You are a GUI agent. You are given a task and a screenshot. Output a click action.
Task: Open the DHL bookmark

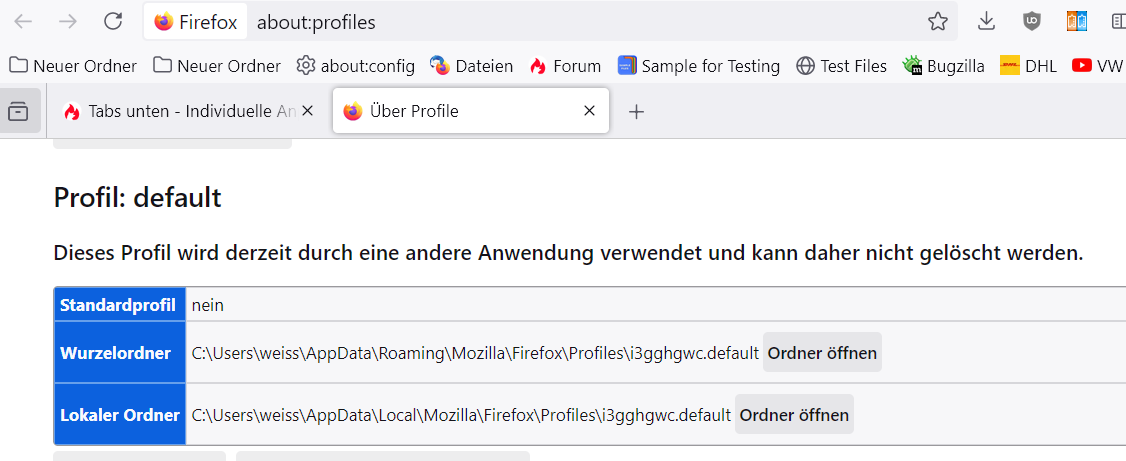point(1028,66)
